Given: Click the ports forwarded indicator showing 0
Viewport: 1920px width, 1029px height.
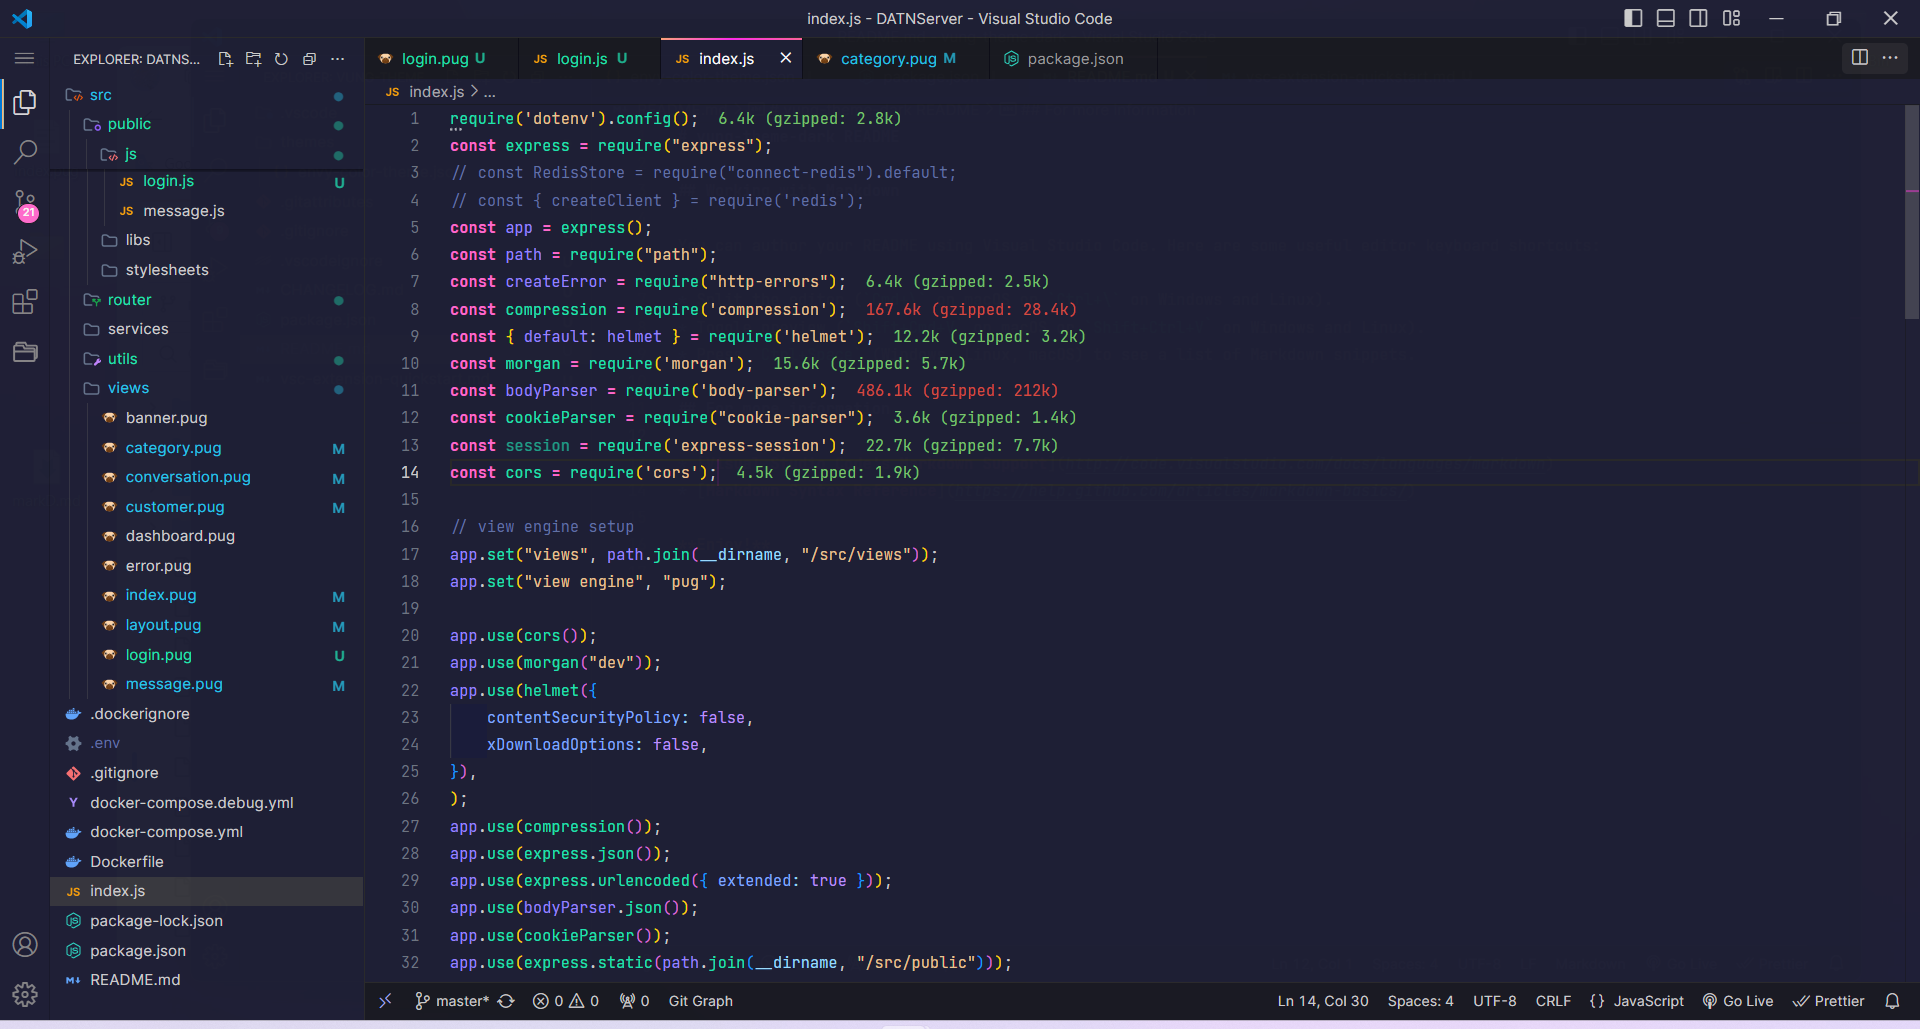Looking at the screenshot, I should pyautogui.click(x=634, y=1001).
